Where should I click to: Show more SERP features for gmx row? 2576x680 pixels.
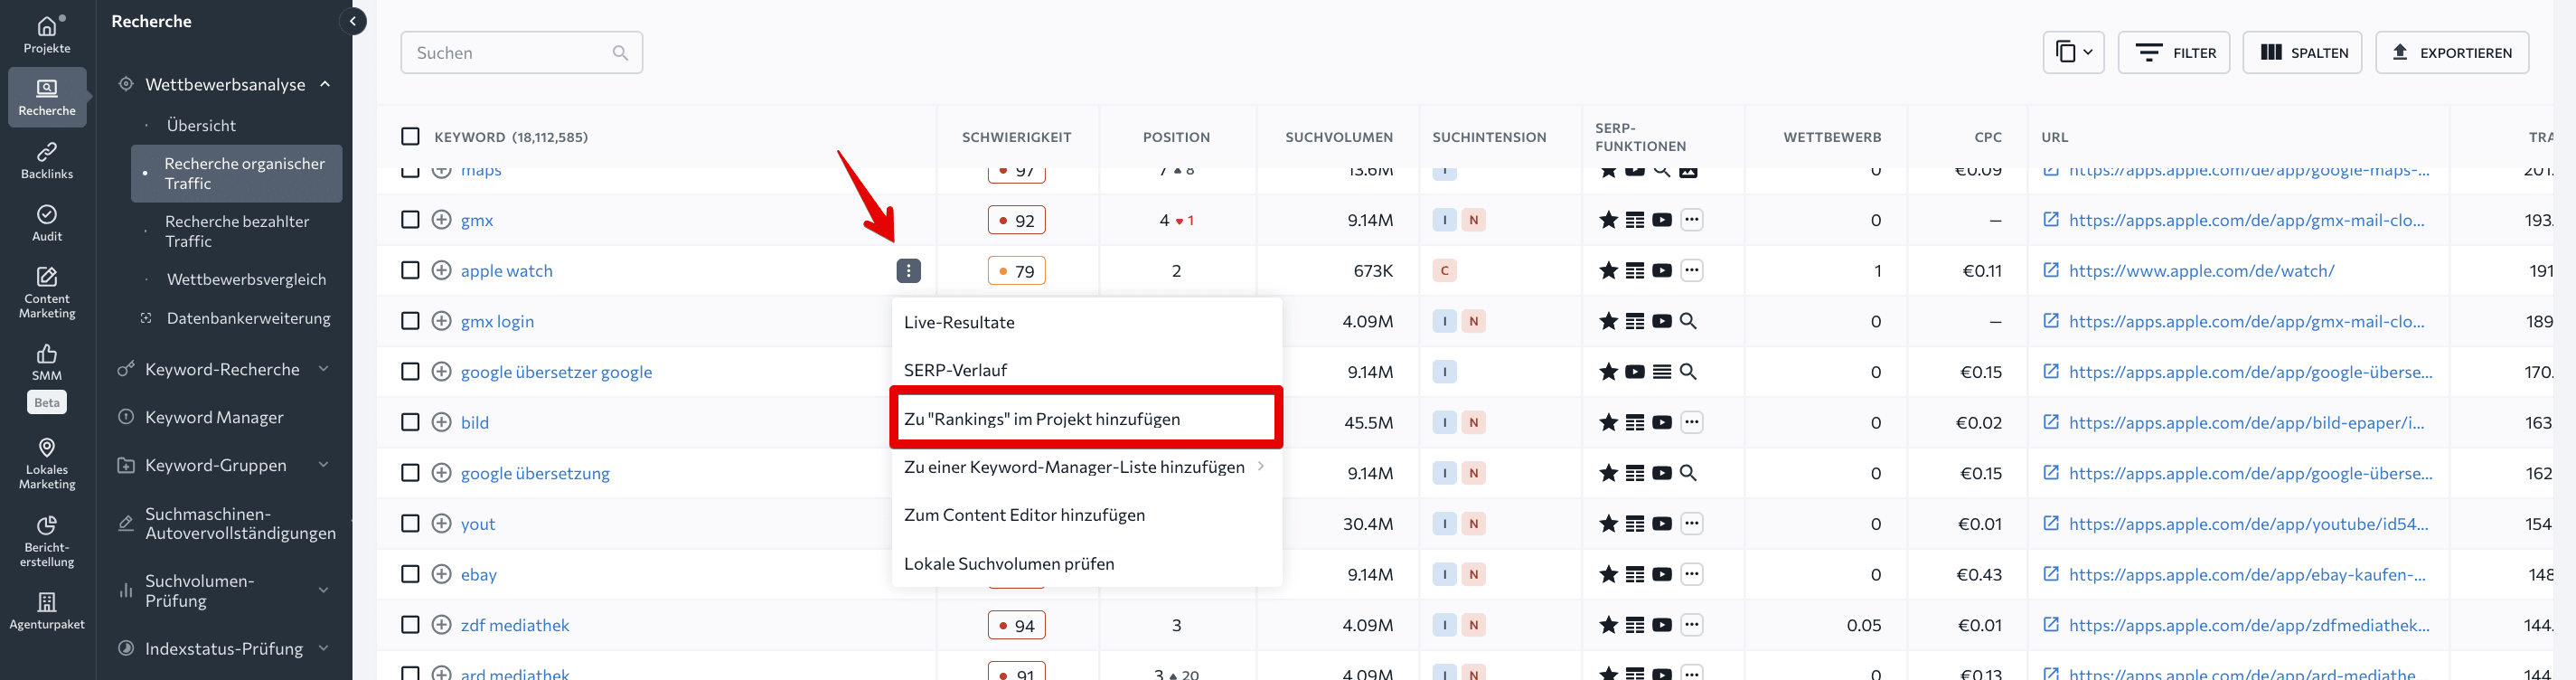pos(1691,220)
